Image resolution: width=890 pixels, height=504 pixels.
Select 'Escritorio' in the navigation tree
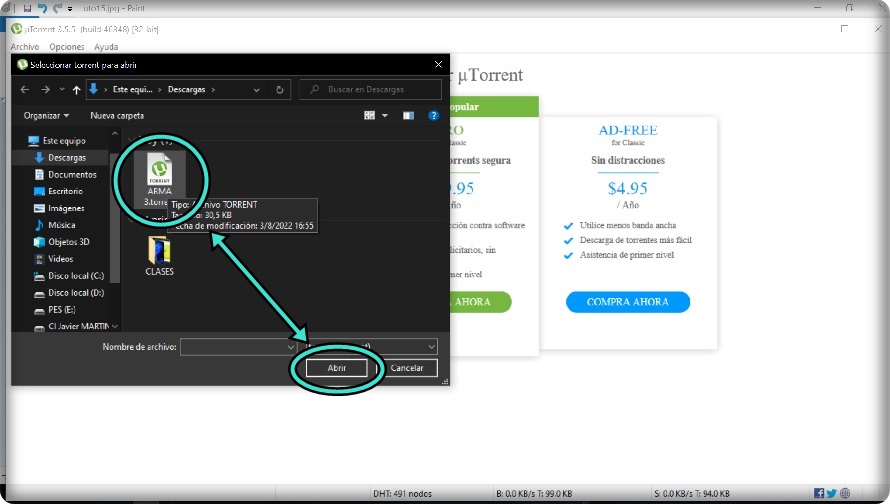click(x=65, y=191)
